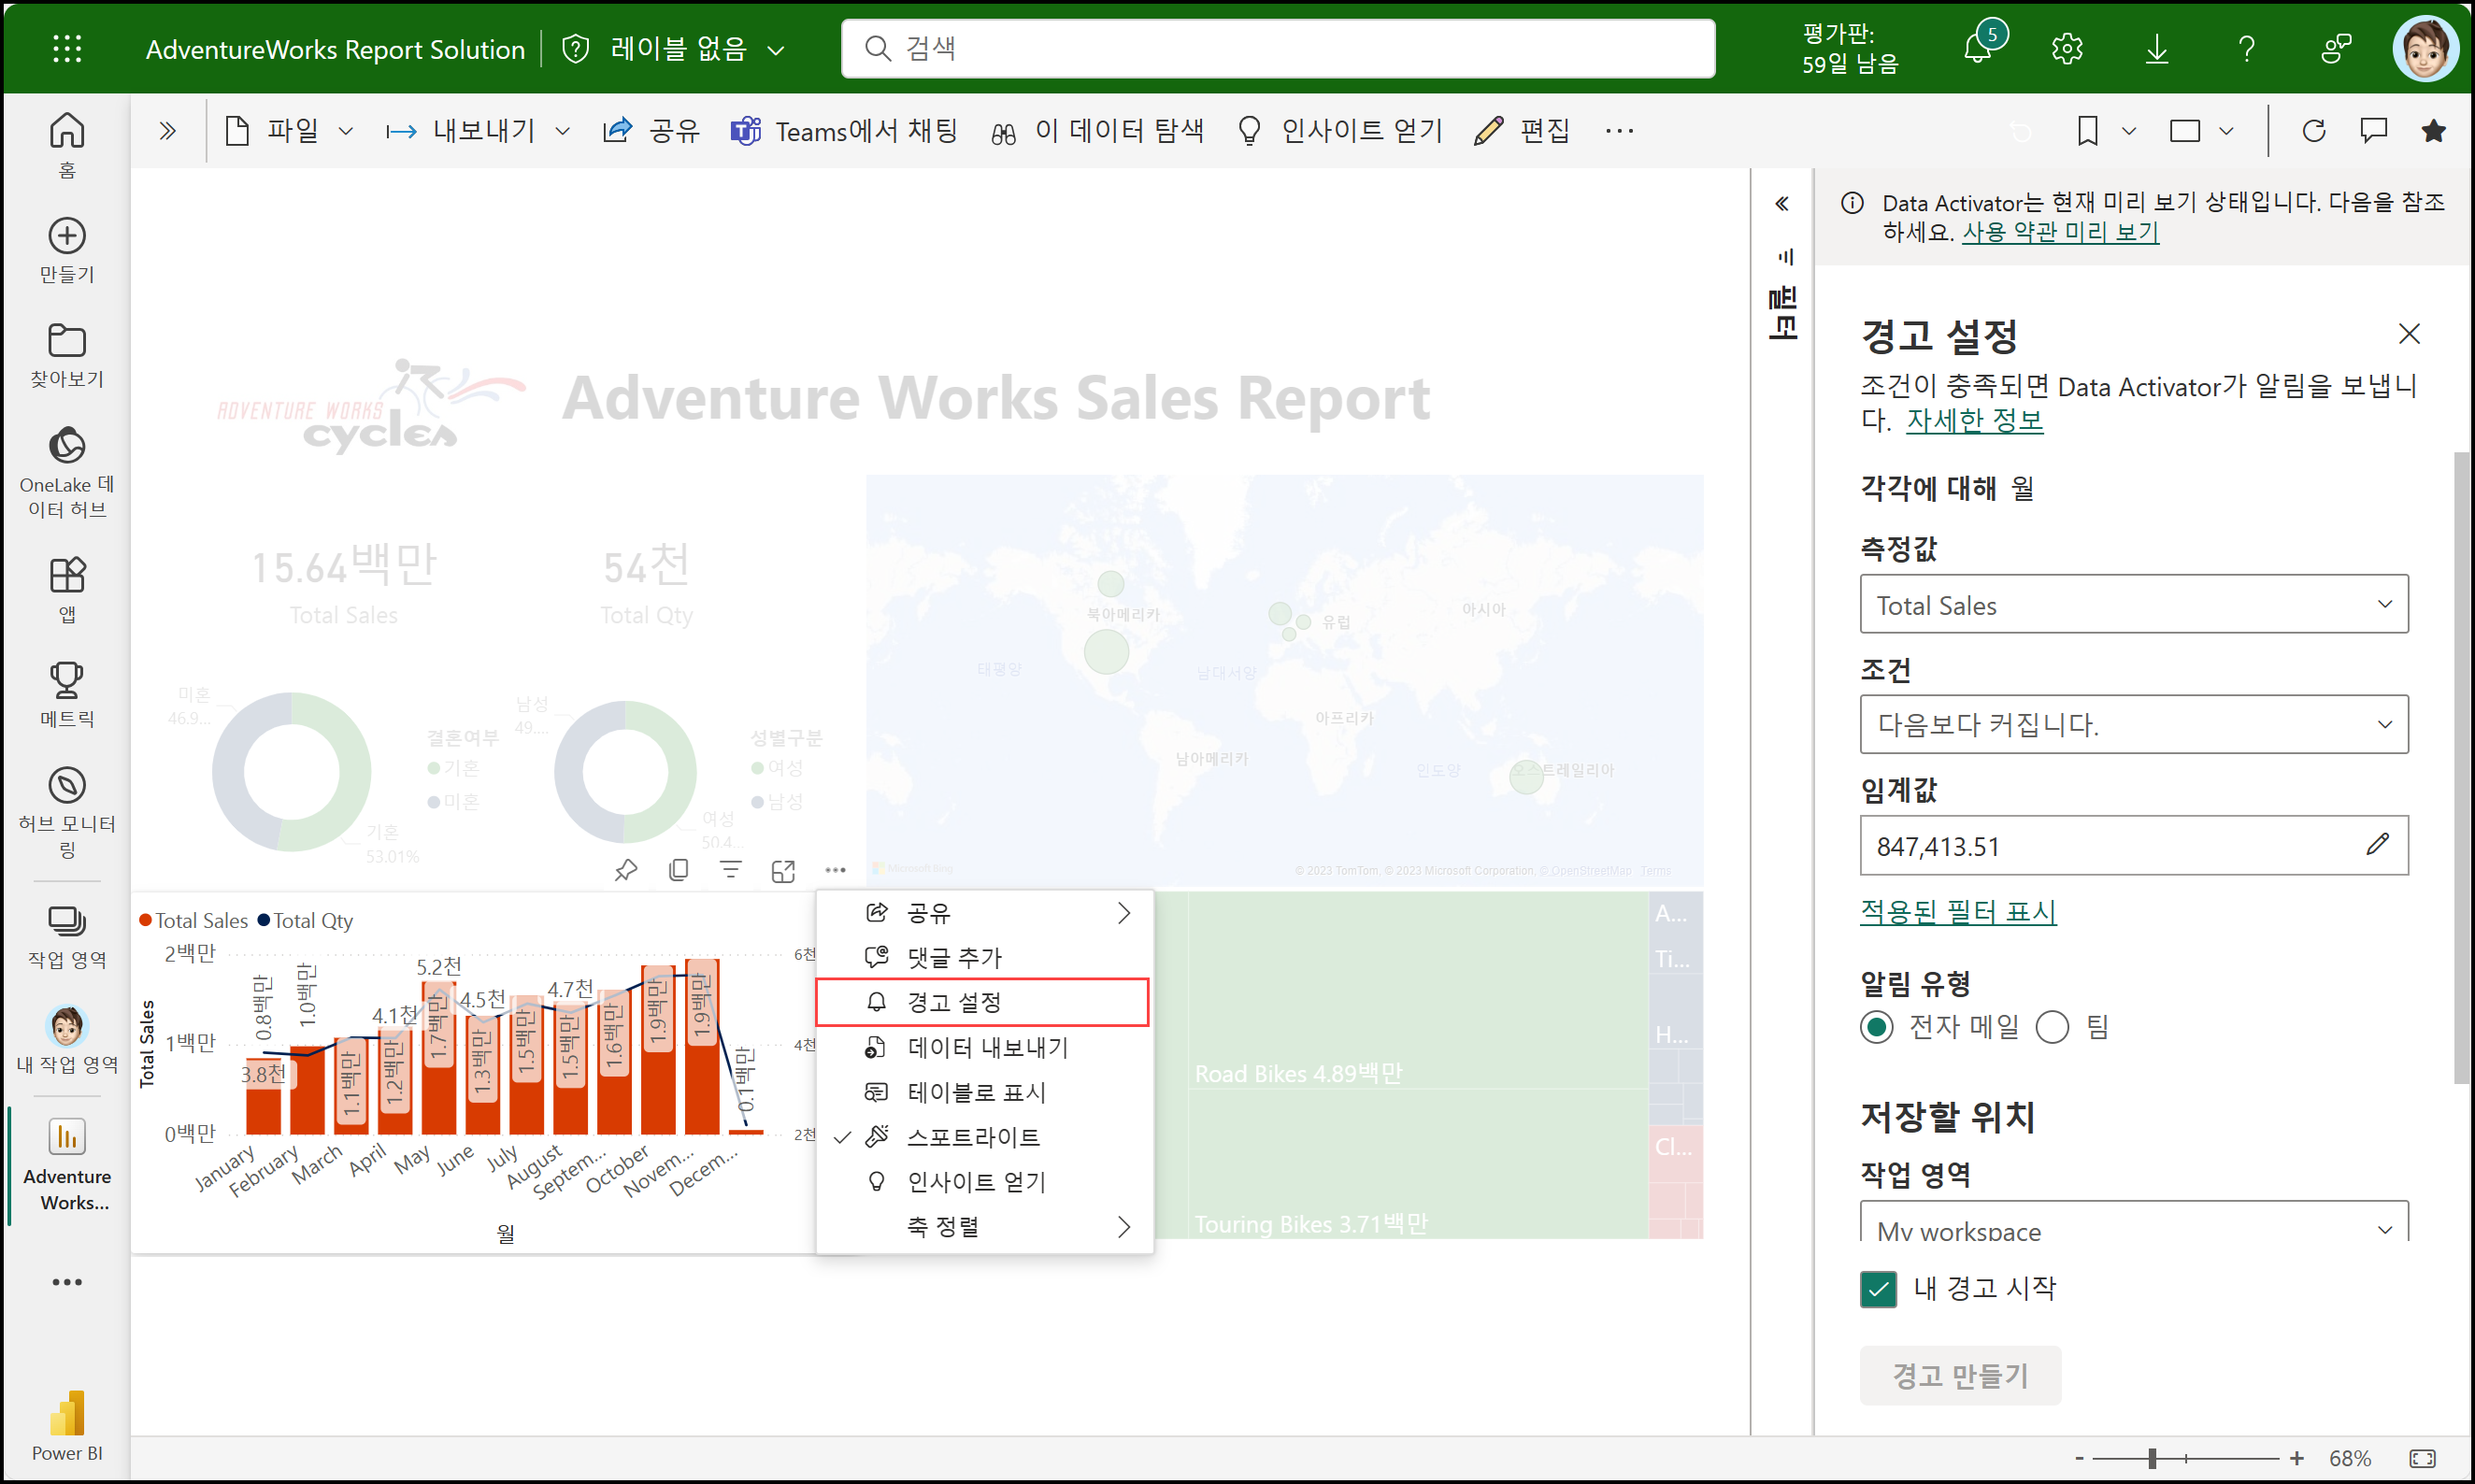This screenshot has width=2475, height=1484.
Task: Click the focus mode icon above chart
Action: click(x=783, y=870)
